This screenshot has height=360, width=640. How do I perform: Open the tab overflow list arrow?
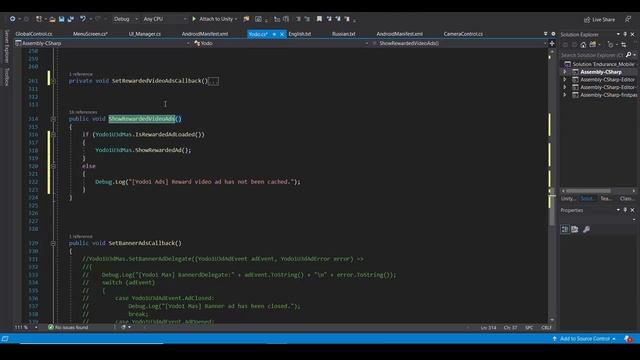[x=546, y=34]
